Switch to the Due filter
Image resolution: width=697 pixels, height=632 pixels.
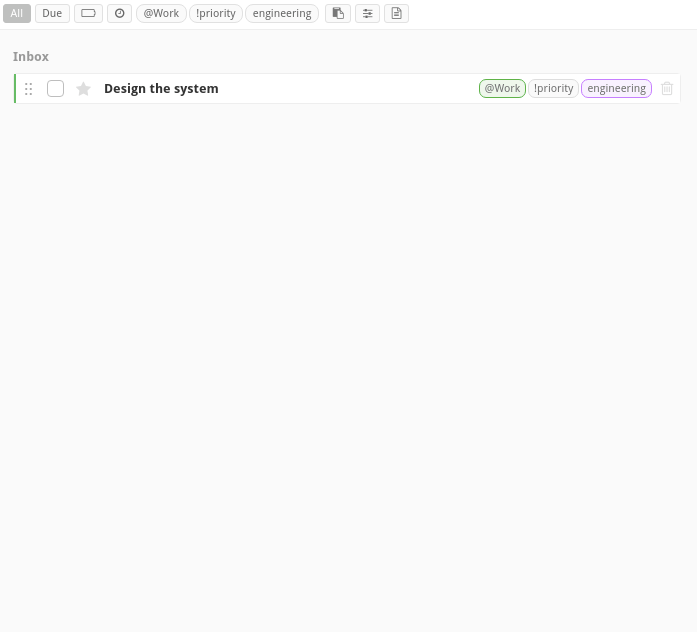(52, 14)
